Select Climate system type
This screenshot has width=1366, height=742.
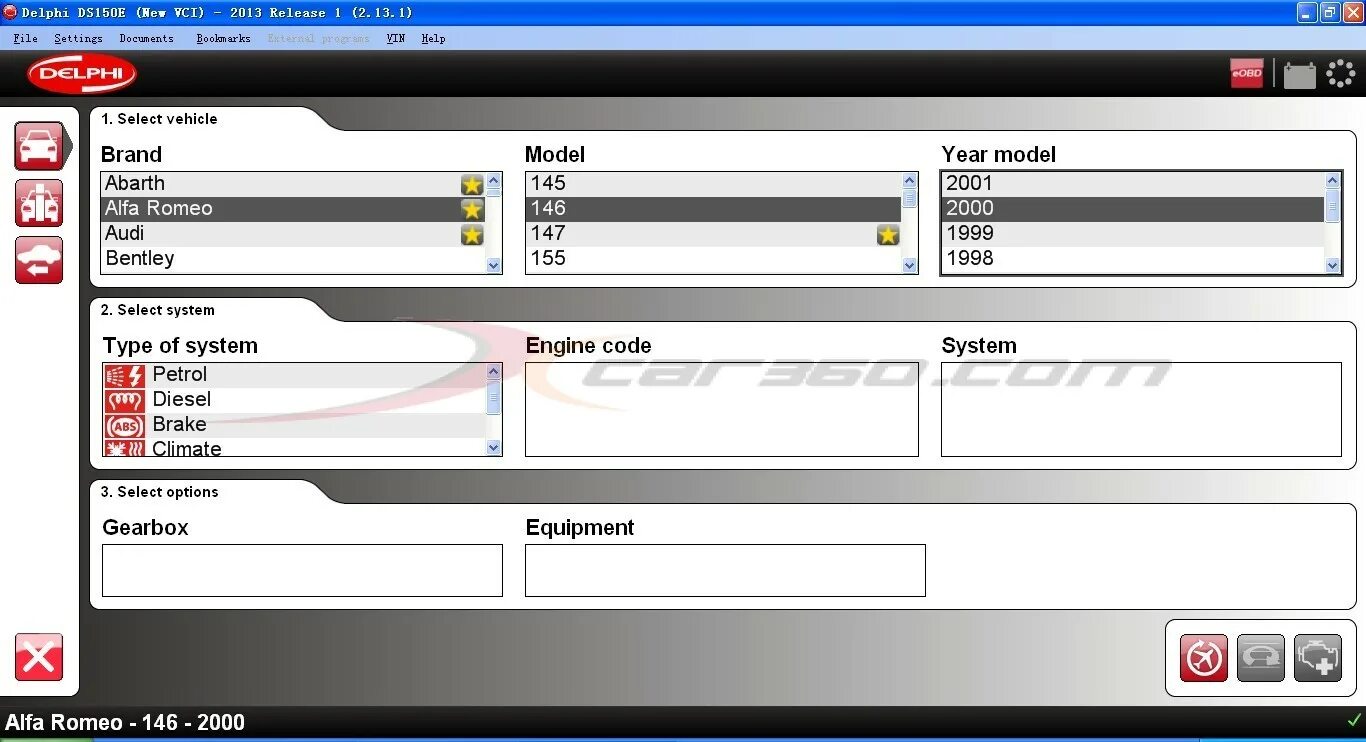click(x=294, y=448)
